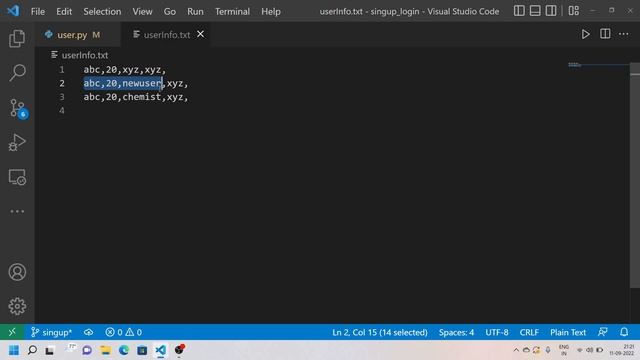Open Microsoft Edge on taskbar
Image resolution: width=640 pixels, height=360 pixels.
[x=124, y=350]
